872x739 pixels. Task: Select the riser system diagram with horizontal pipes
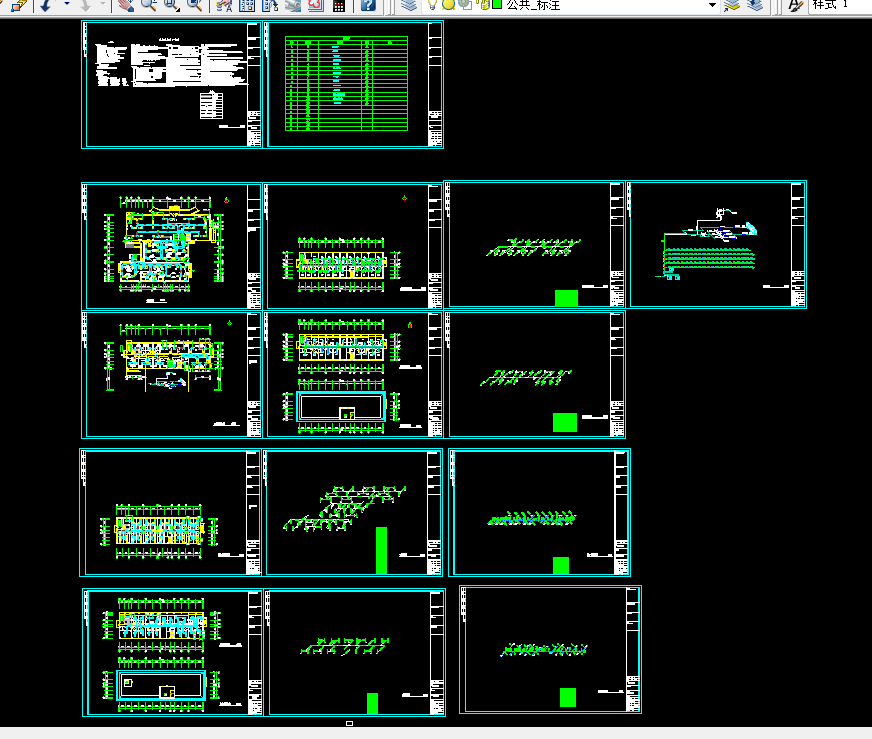click(716, 244)
